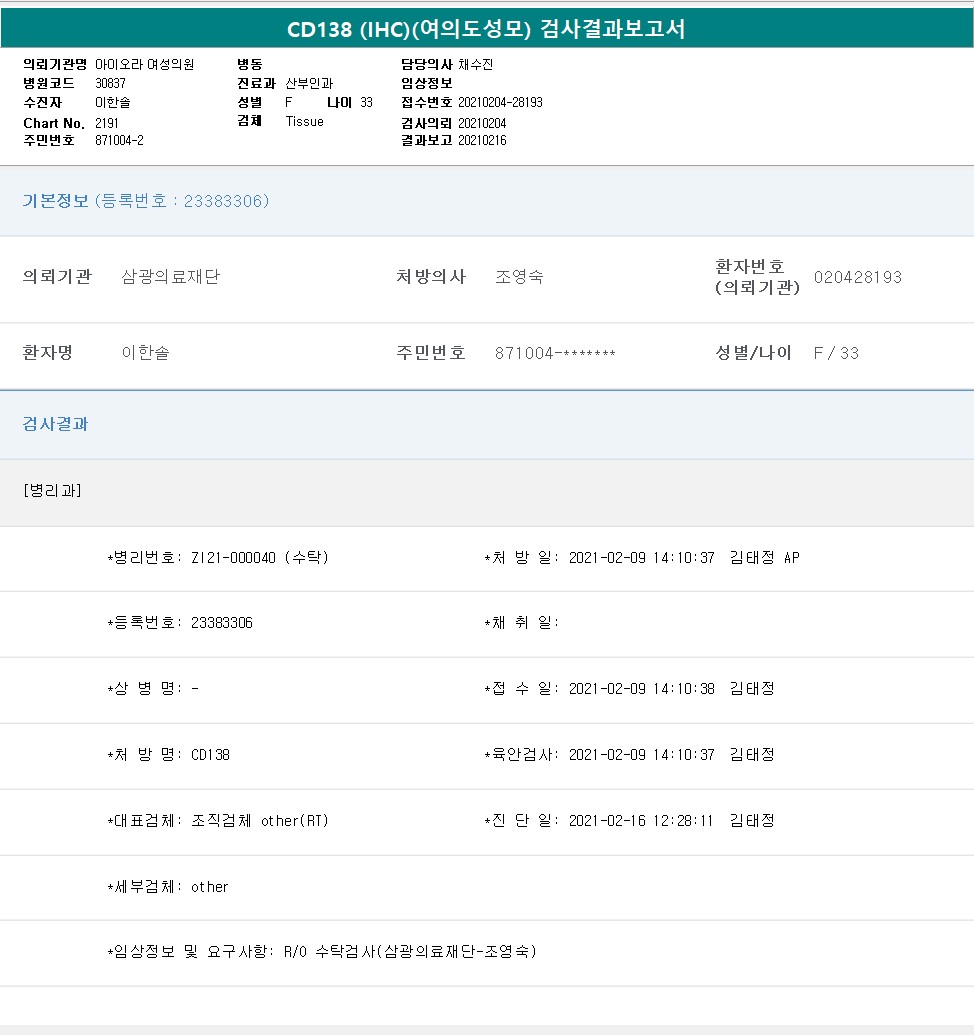
Task: Select the 환자번호 value 020428193
Action: pyautogui.click(x=857, y=277)
